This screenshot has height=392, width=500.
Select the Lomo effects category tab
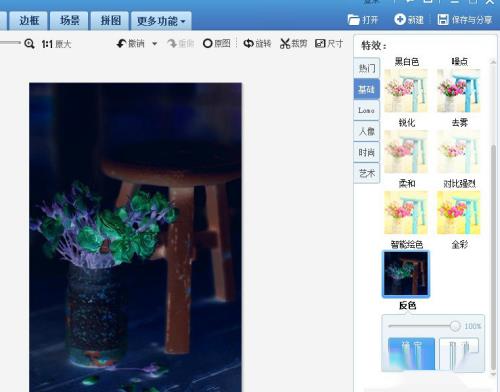coord(367,110)
